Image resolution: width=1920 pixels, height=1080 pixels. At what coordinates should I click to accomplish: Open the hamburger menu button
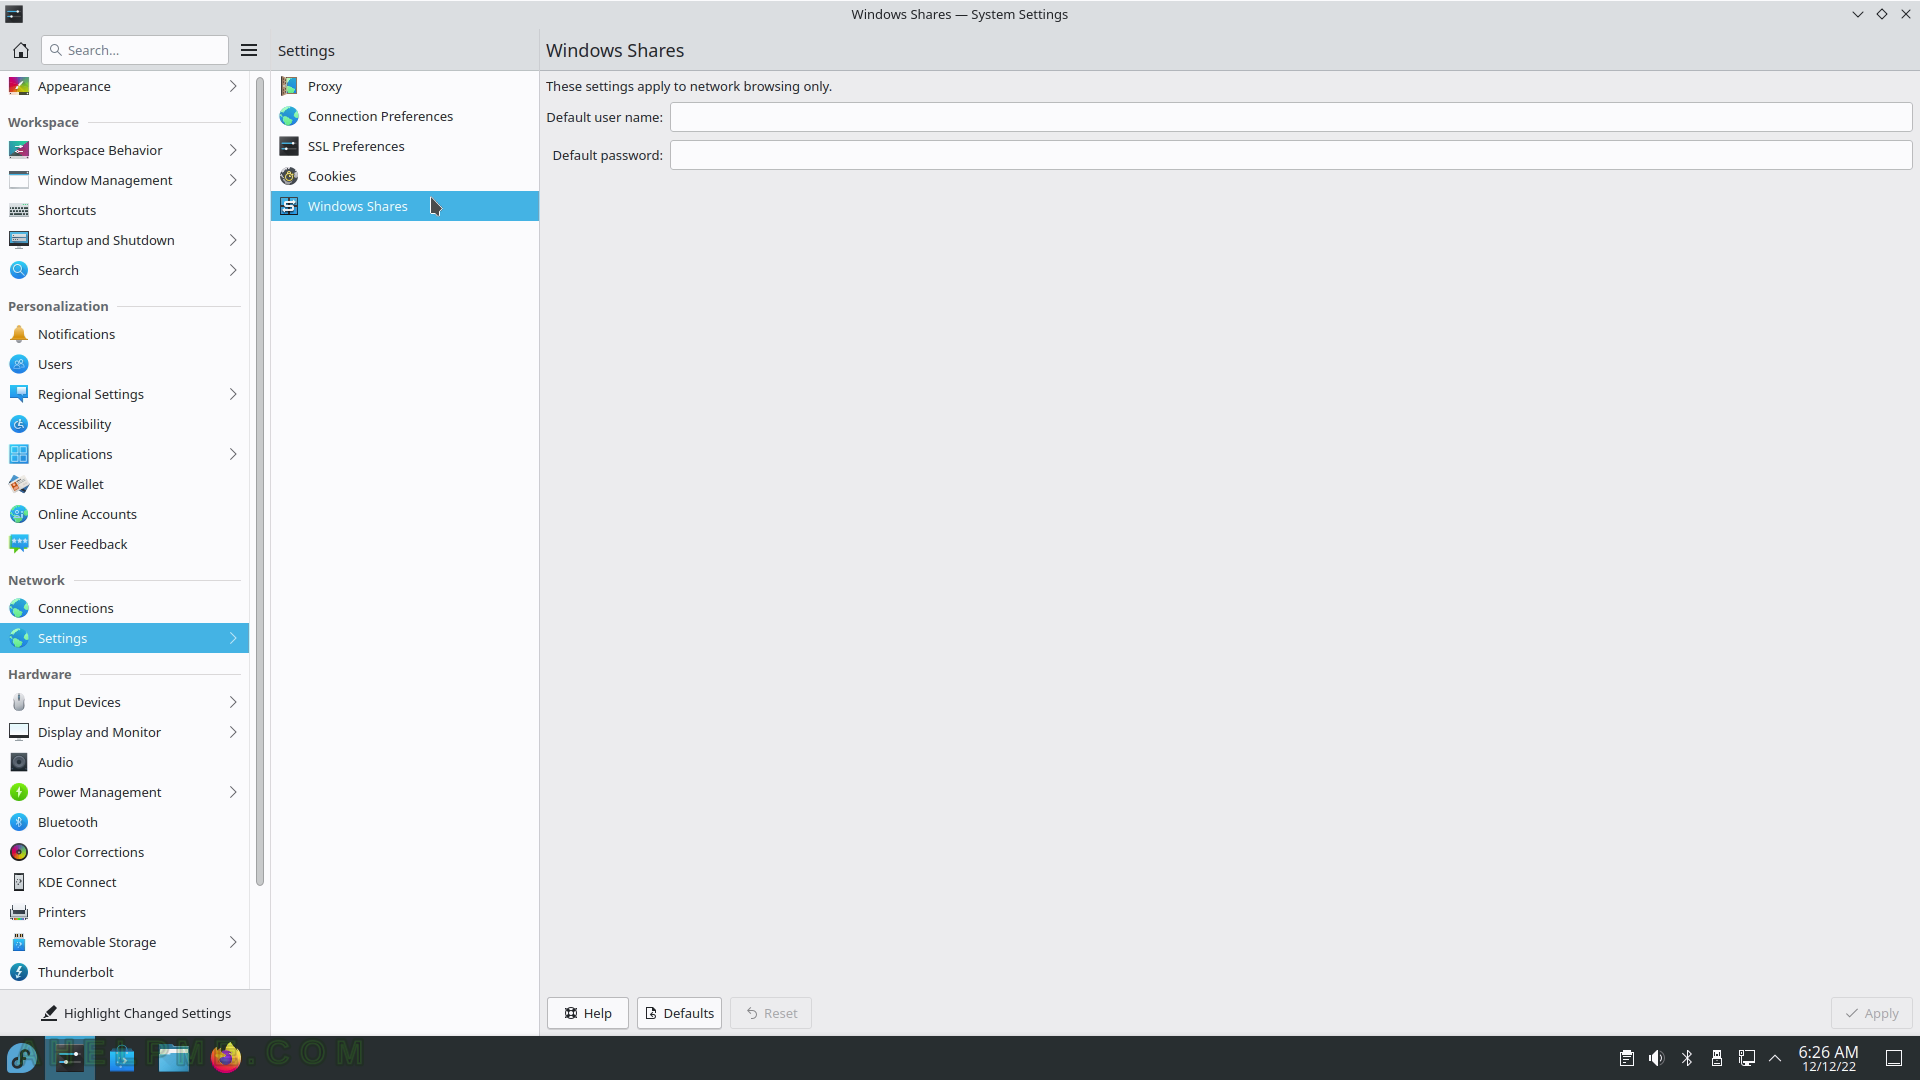249,50
